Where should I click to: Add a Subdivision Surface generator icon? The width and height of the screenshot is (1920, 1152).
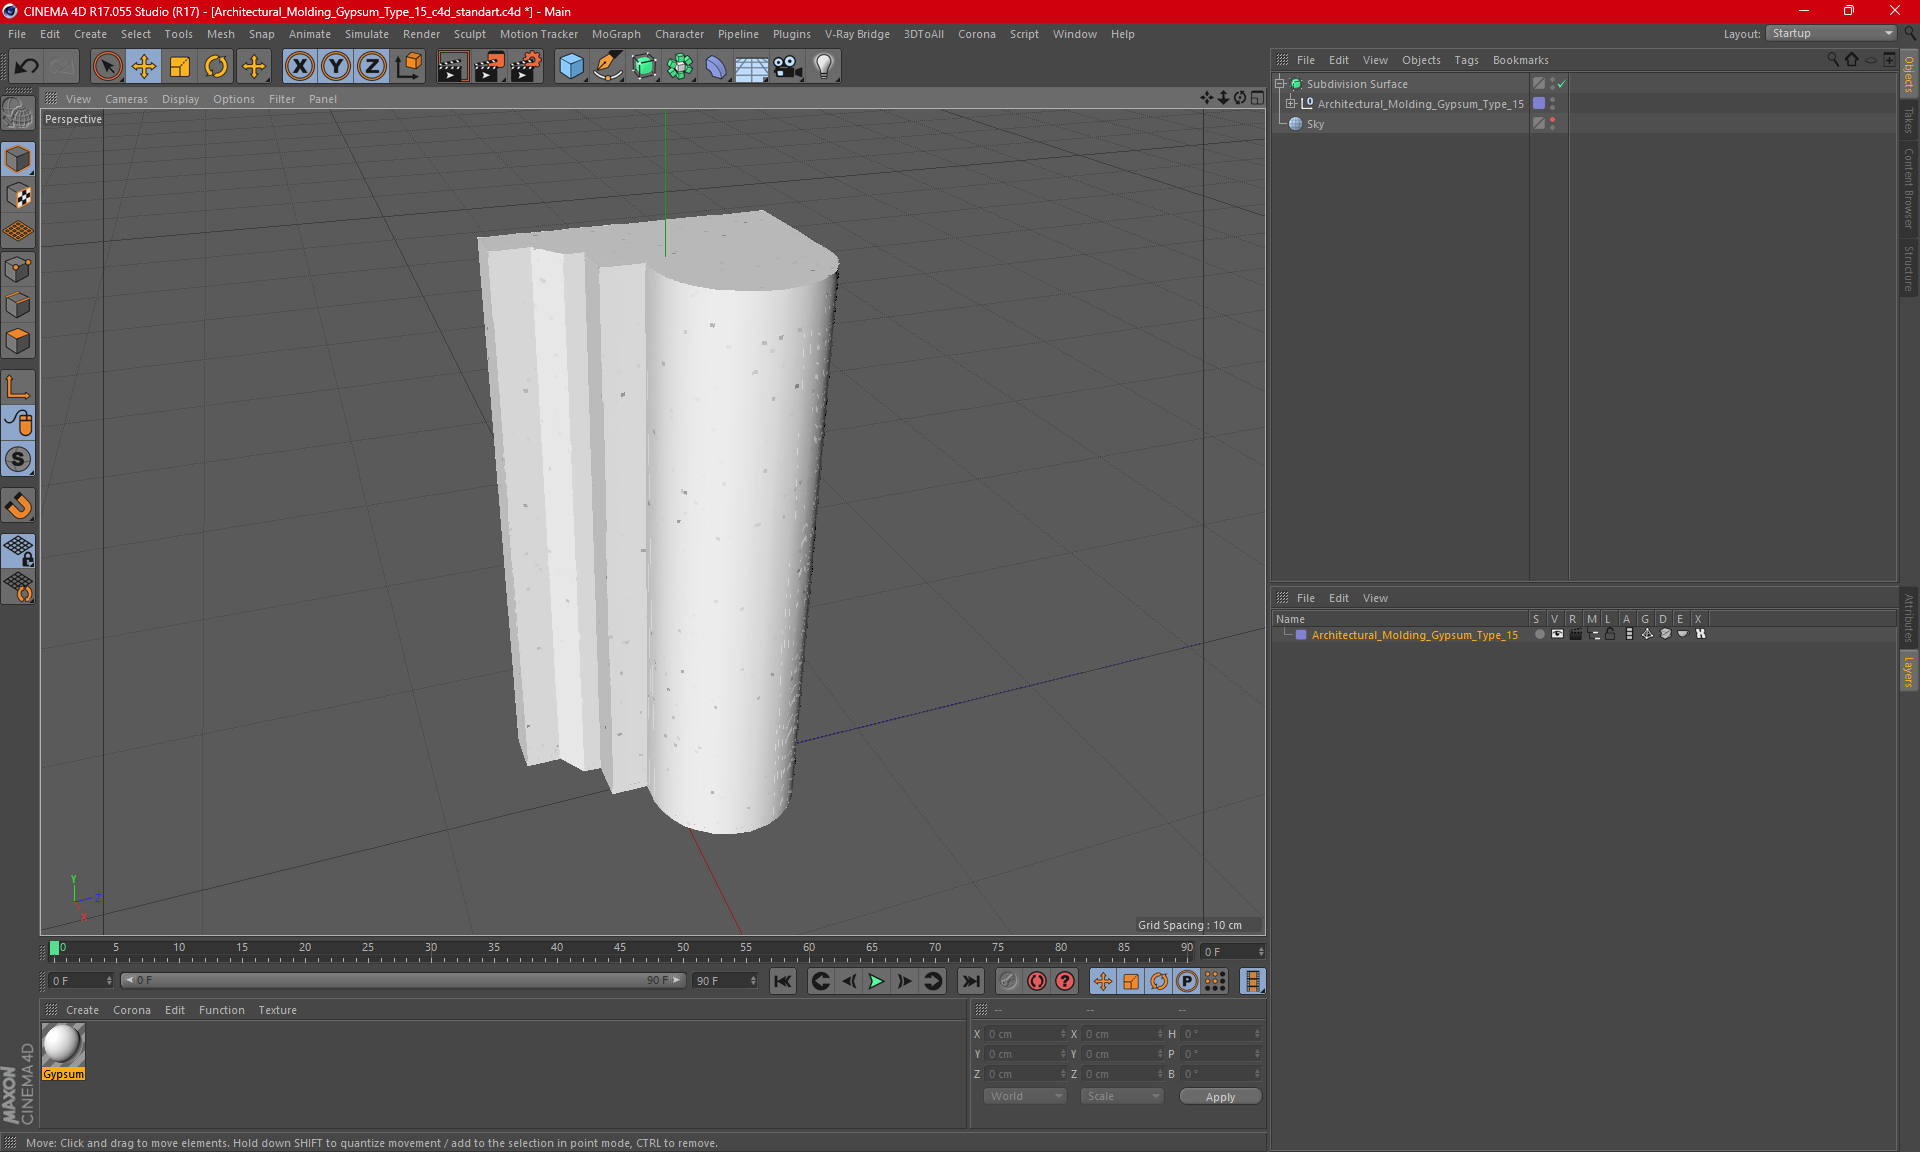(x=644, y=67)
